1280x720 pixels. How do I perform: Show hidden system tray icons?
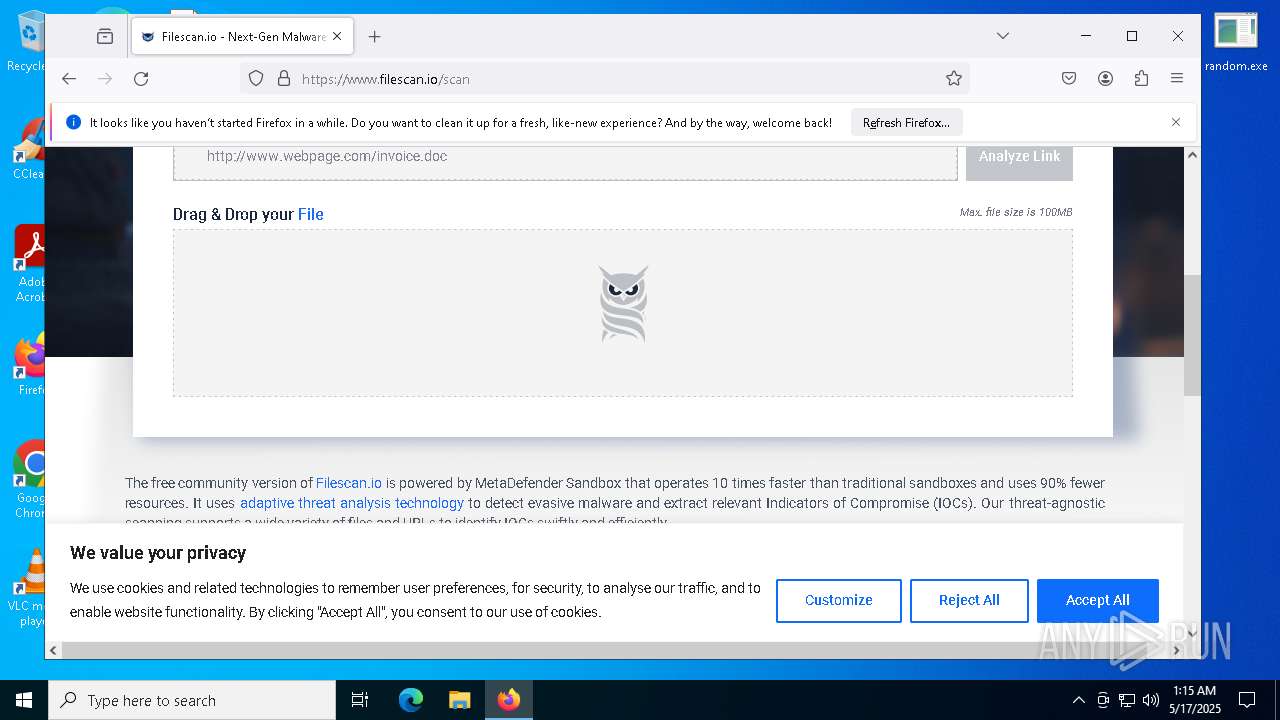pos(1078,700)
